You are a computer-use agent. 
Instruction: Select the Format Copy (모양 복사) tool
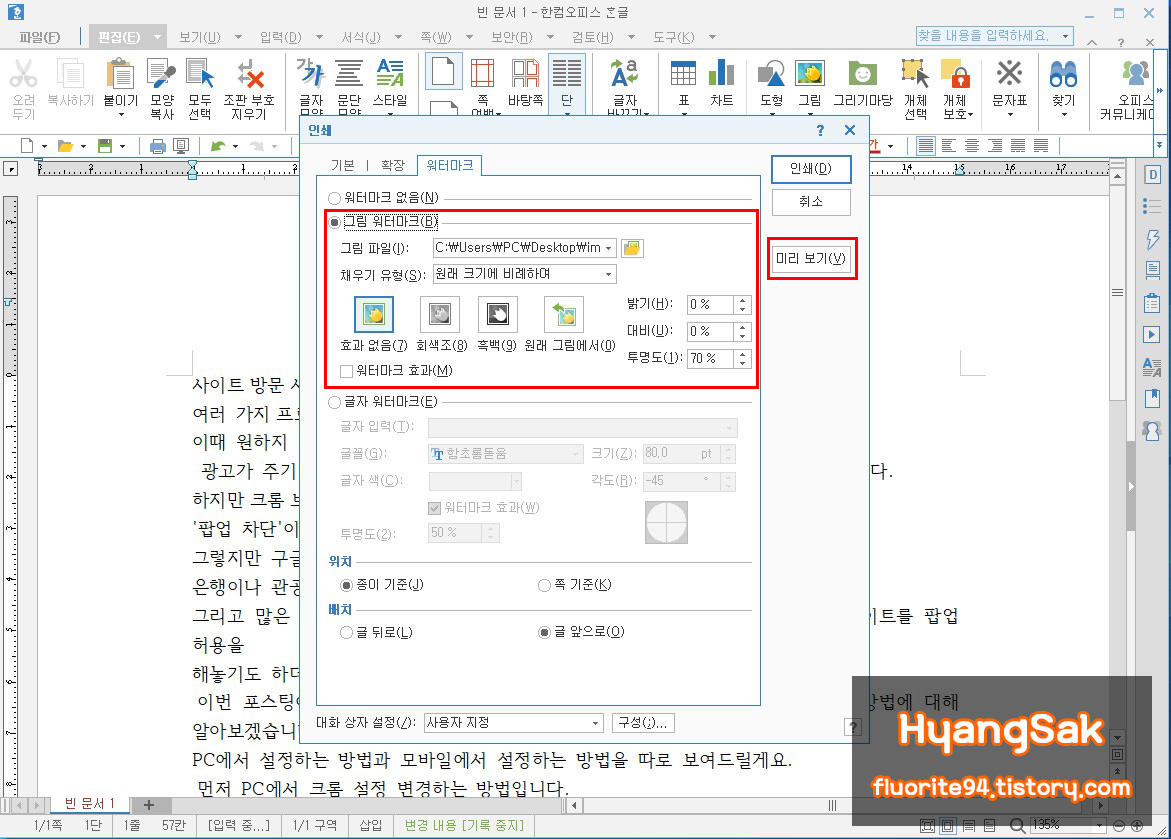(x=161, y=75)
